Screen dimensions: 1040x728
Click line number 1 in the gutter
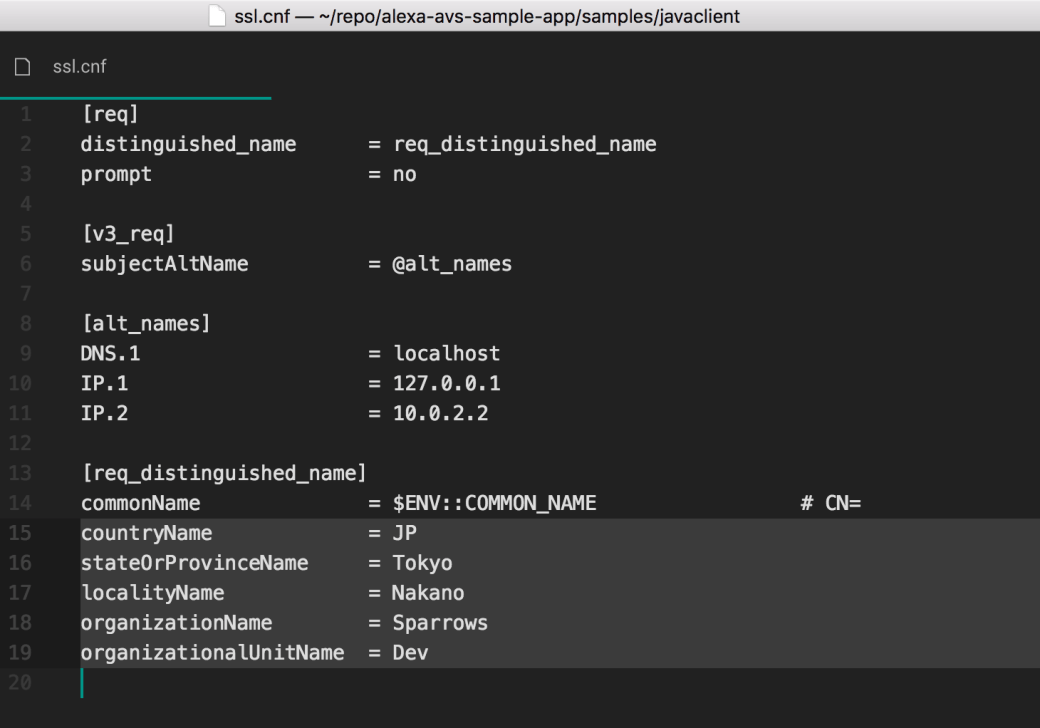pyautogui.click(x=27, y=114)
